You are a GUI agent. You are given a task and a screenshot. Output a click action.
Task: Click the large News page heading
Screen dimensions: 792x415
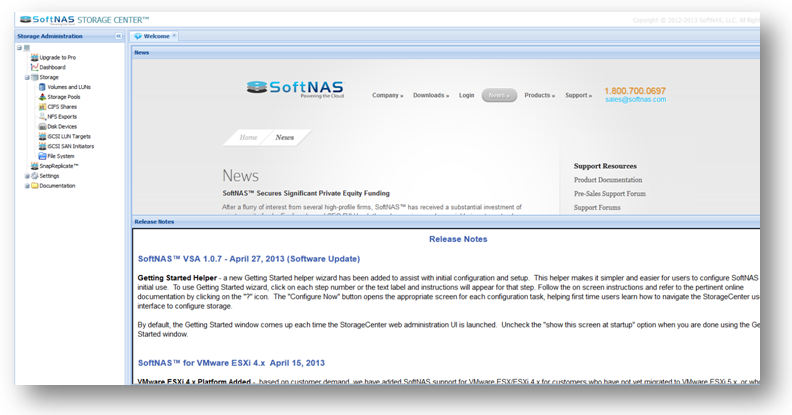tap(240, 176)
